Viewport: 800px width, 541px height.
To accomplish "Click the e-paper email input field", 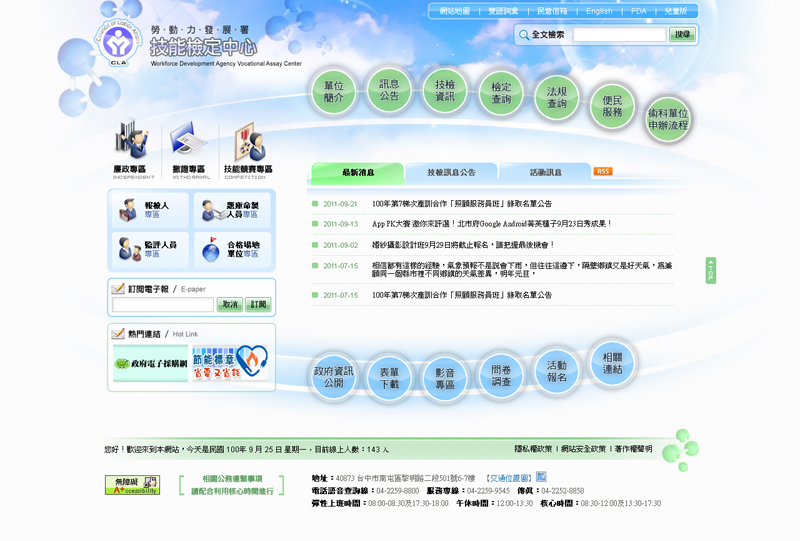I will pos(163,305).
